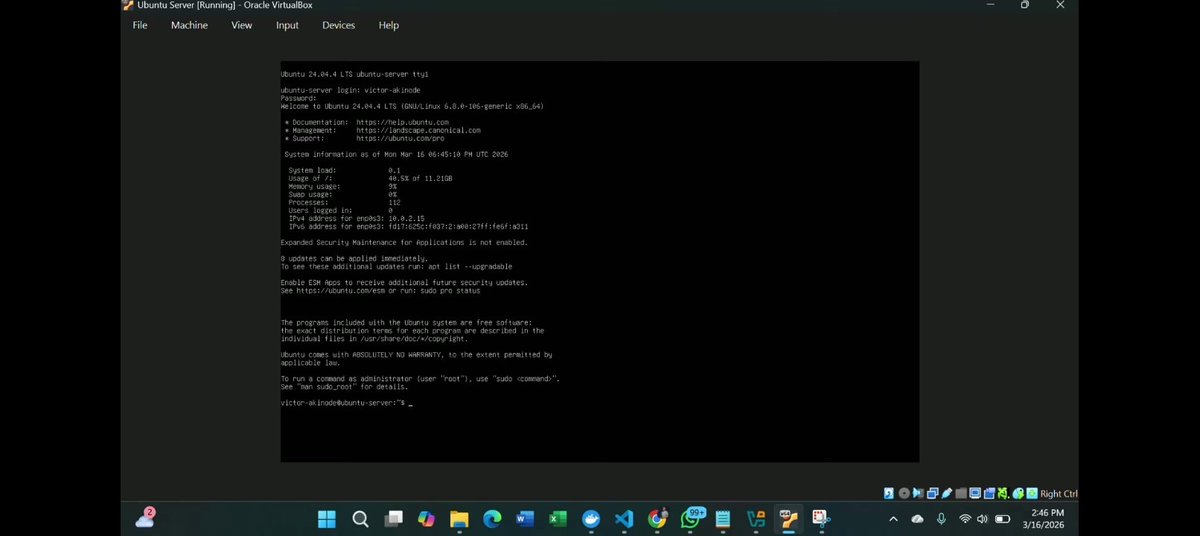Open Wi-Fi quick settings
The width and height of the screenshot is (1200, 536).
pos(965,519)
